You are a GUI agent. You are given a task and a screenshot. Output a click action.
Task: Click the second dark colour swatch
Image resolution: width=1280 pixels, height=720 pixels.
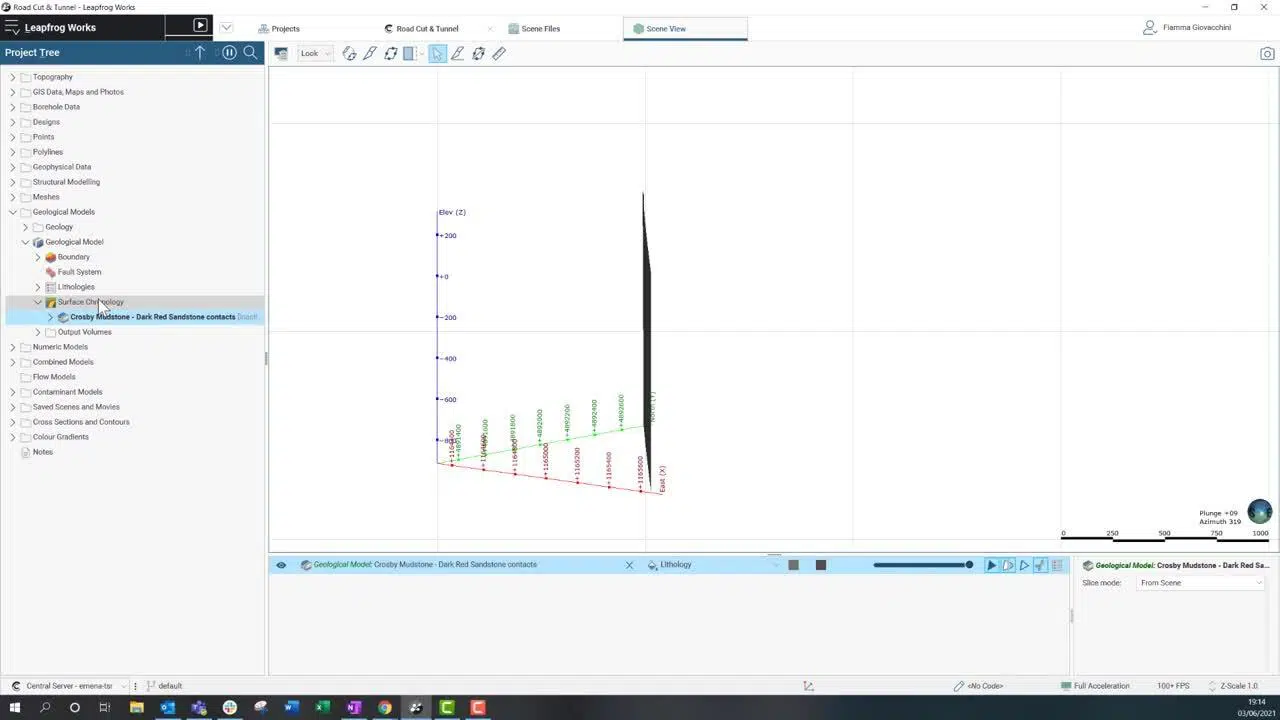(821, 565)
